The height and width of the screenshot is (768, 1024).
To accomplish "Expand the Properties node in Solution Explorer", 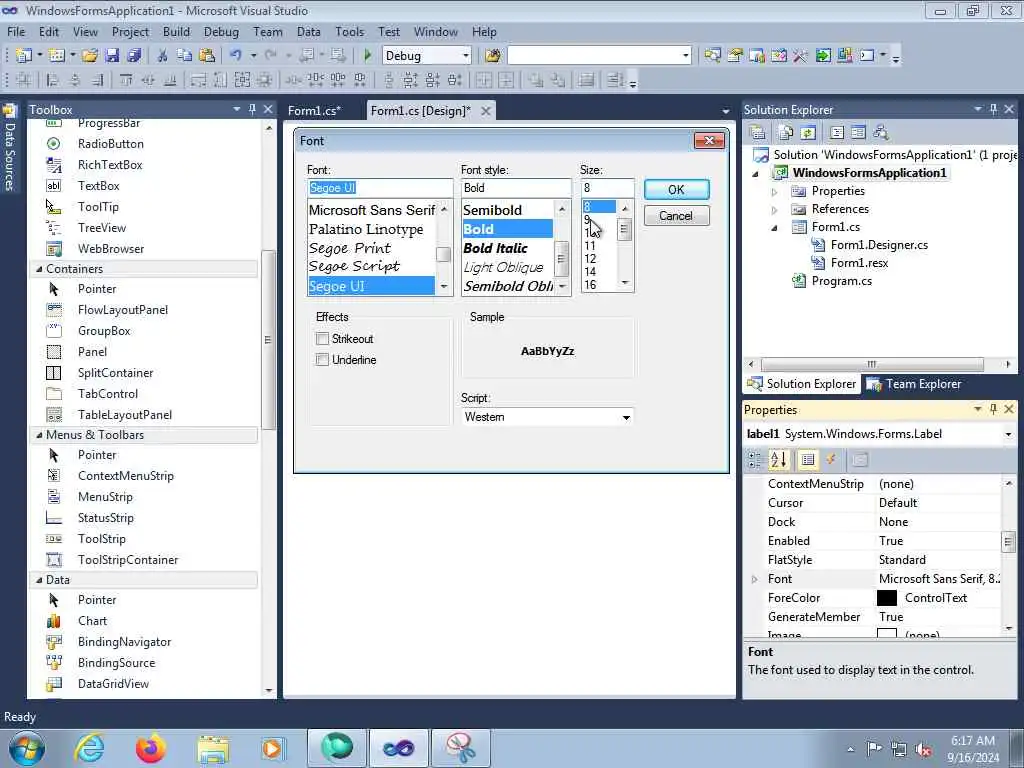I will tap(775, 191).
